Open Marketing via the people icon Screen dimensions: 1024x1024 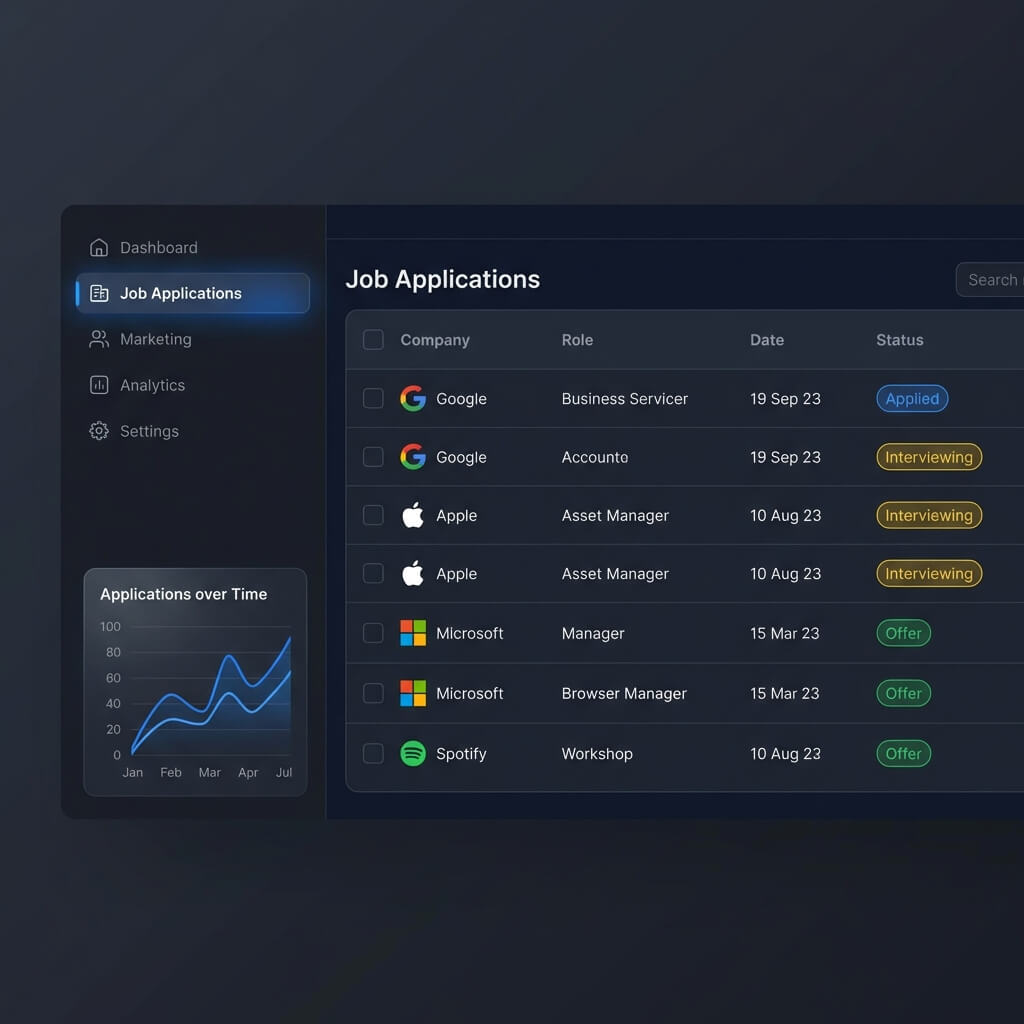(x=98, y=339)
